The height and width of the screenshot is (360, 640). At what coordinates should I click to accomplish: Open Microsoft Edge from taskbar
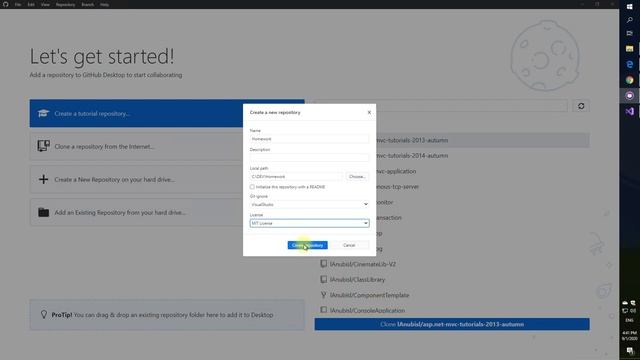tap(629, 64)
